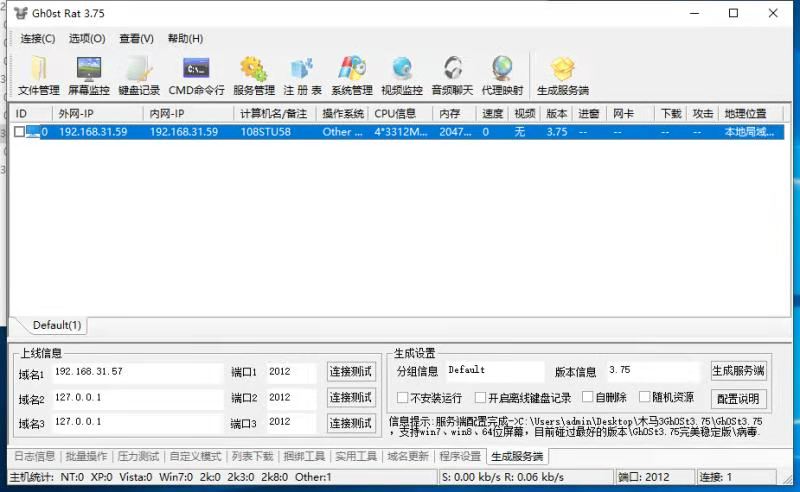Screen dimensions: 800x492
Task: Click the 计算机名/备注 column header
Action: click(275, 114)
